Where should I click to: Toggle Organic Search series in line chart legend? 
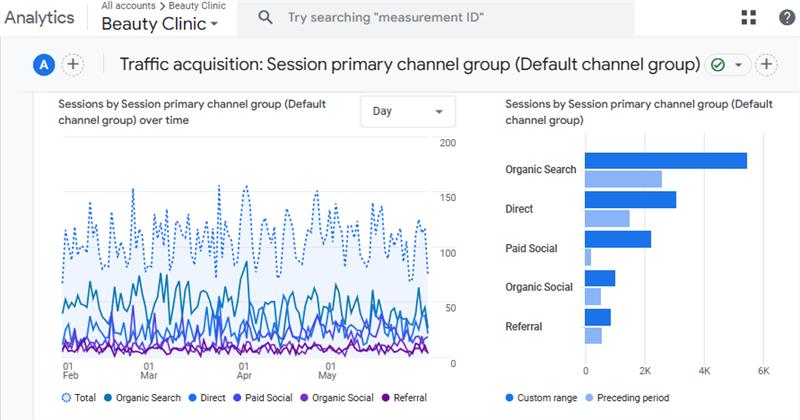[140, 397]
